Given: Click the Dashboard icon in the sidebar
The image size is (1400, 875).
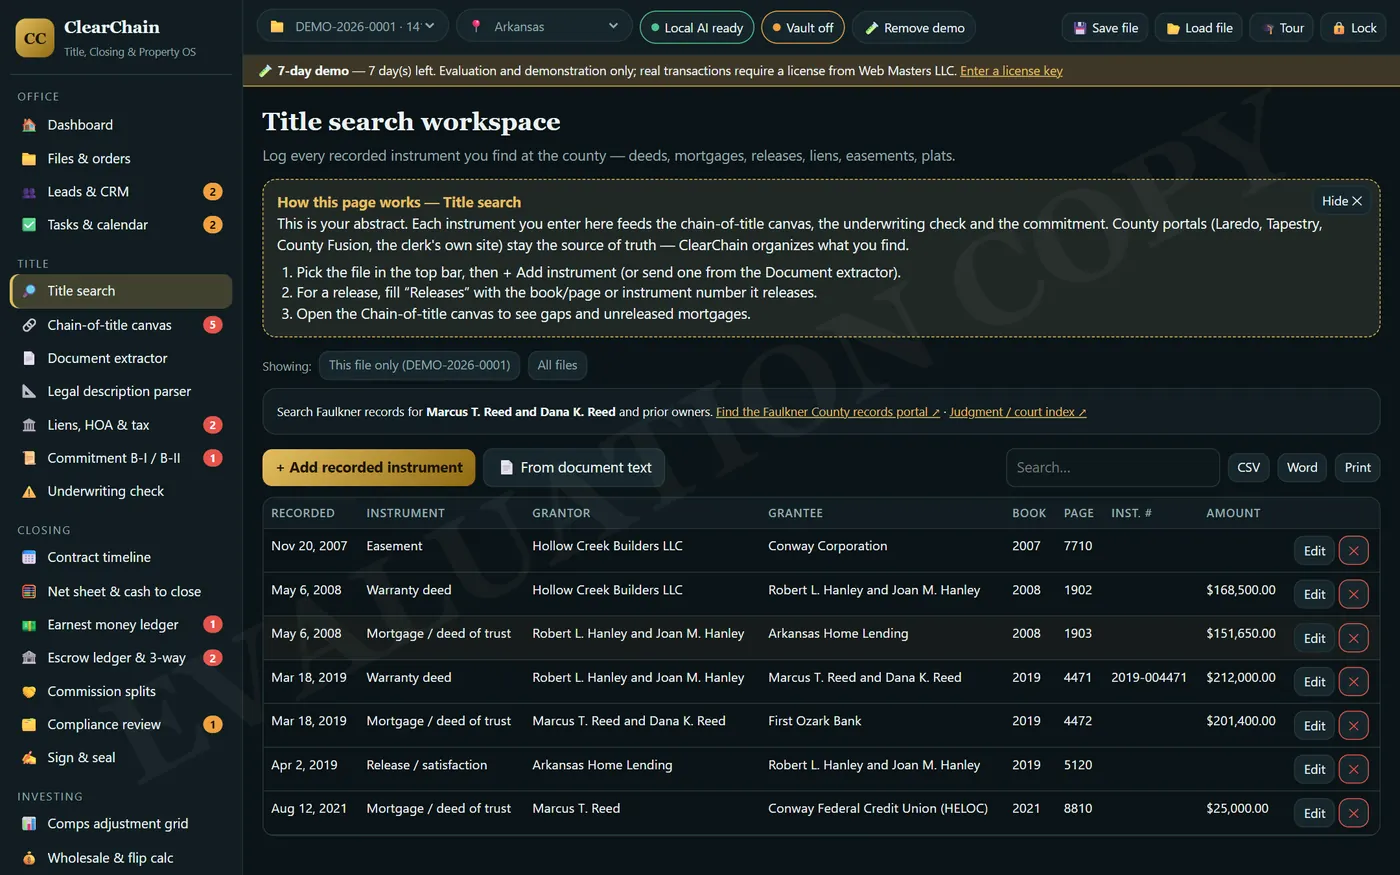Looking at the screenshot, I should click(29, 125).
